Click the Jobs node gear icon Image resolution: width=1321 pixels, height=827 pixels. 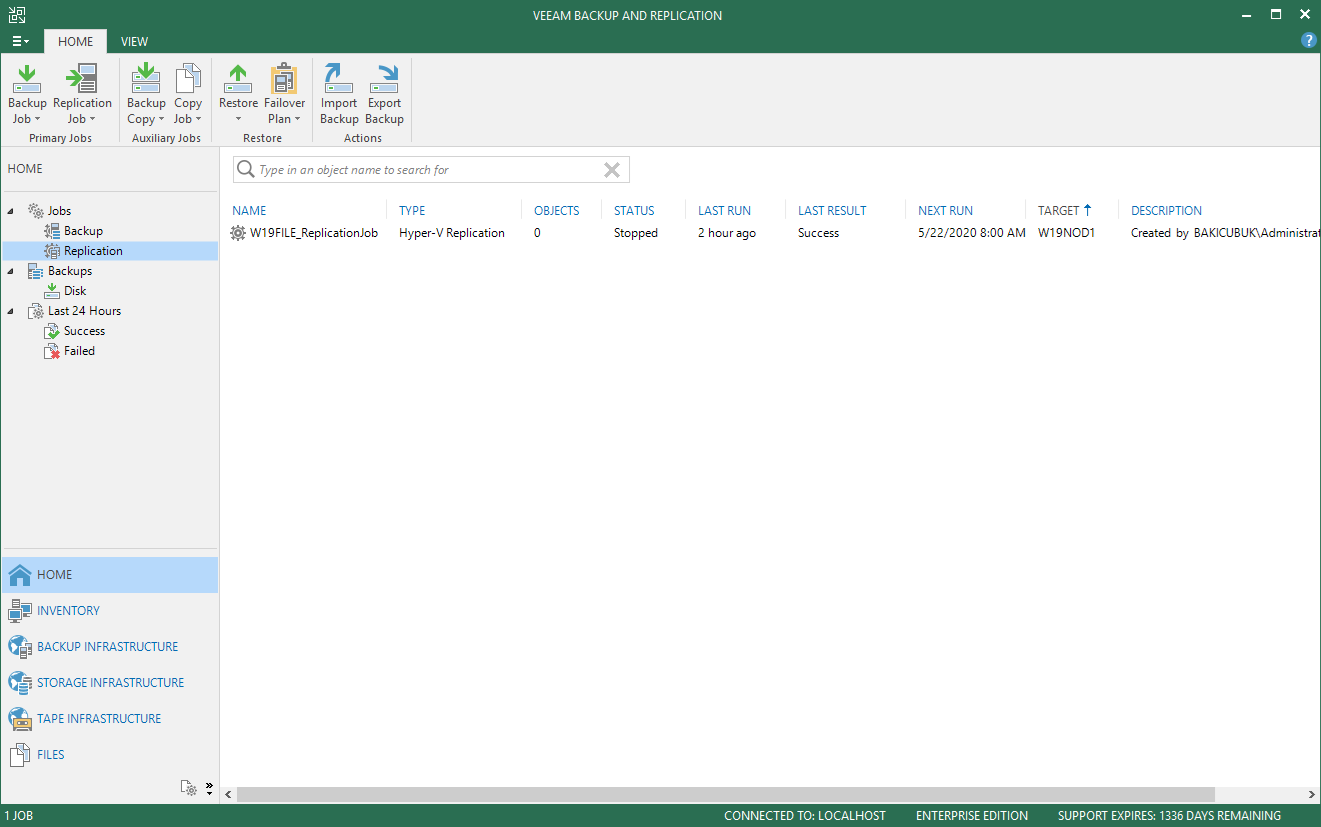(36, 211)
